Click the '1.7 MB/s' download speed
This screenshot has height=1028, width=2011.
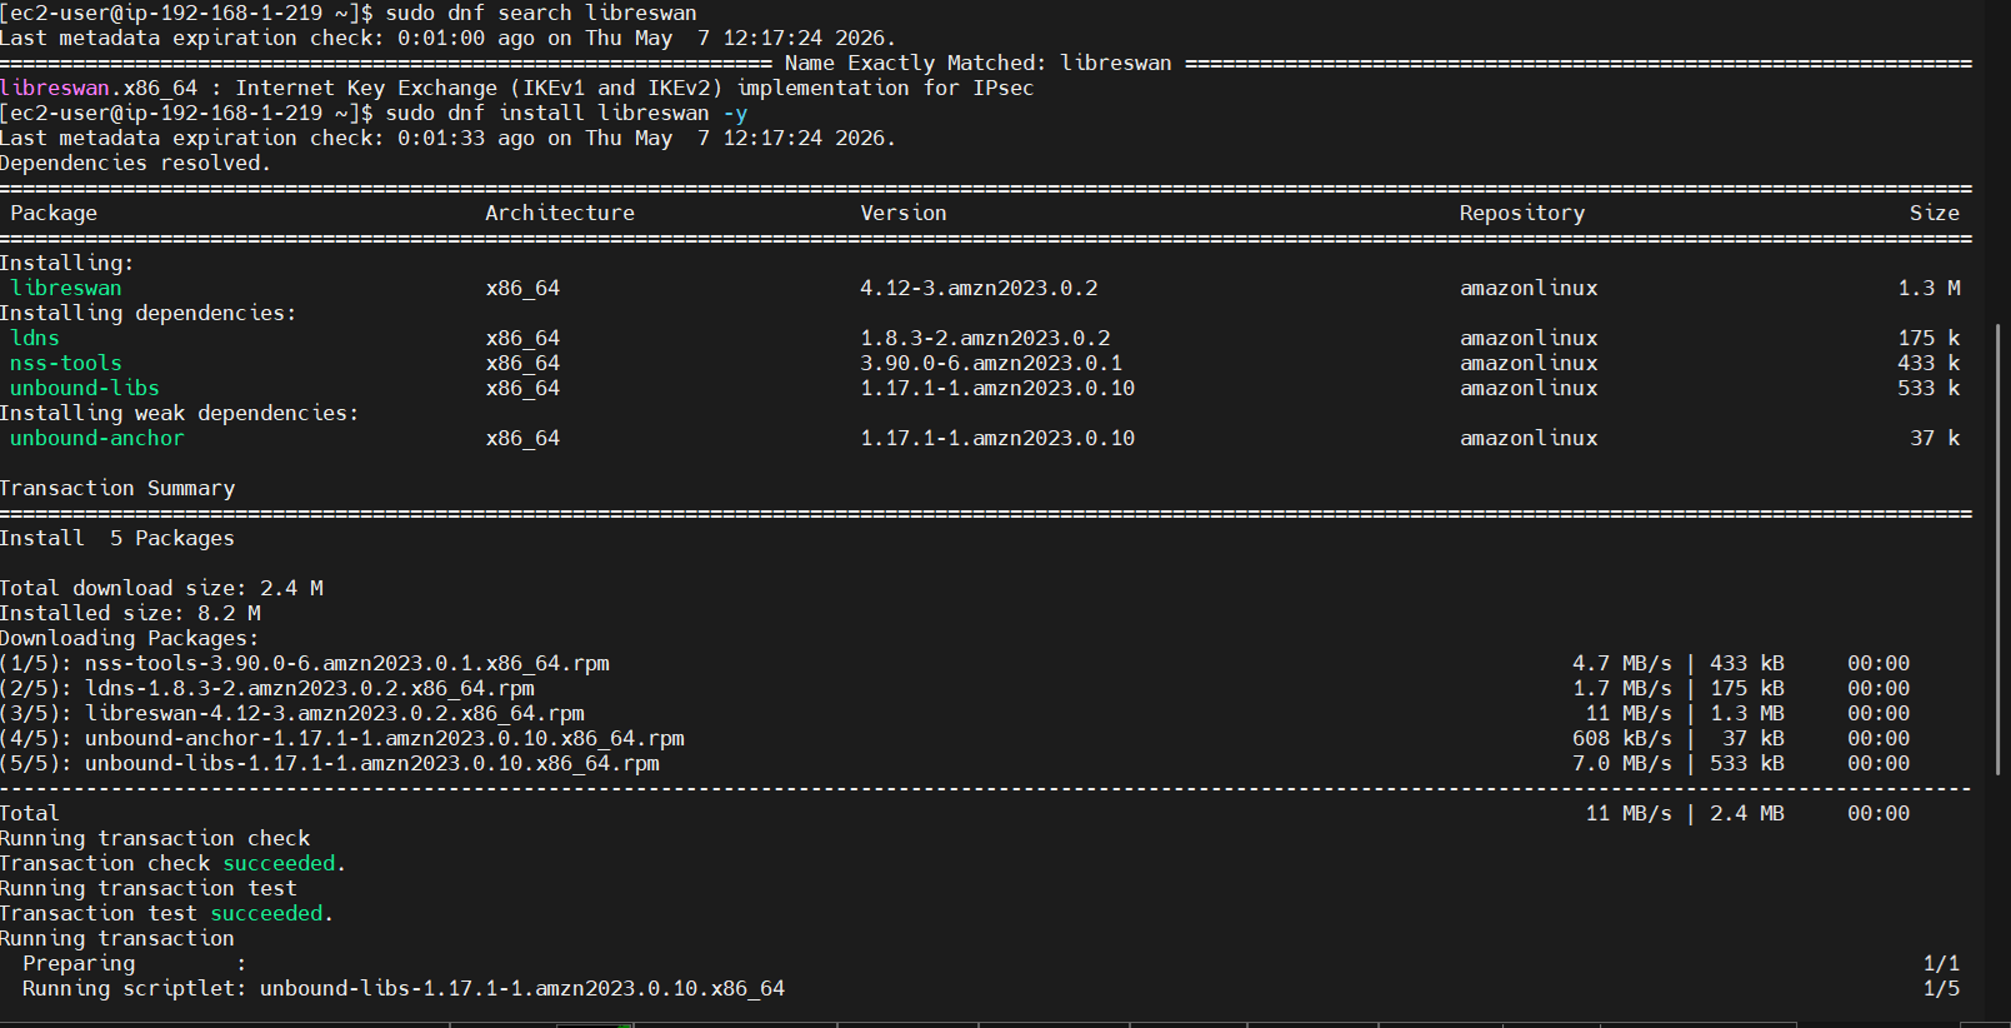(1621, 688)
